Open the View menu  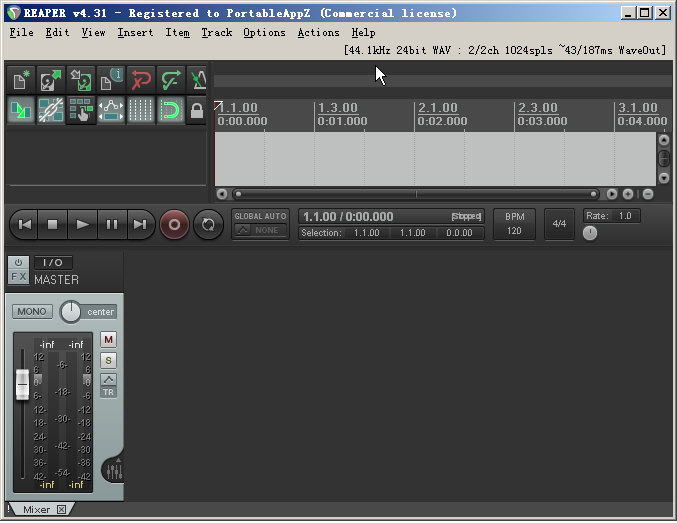[x=93, y=33]
